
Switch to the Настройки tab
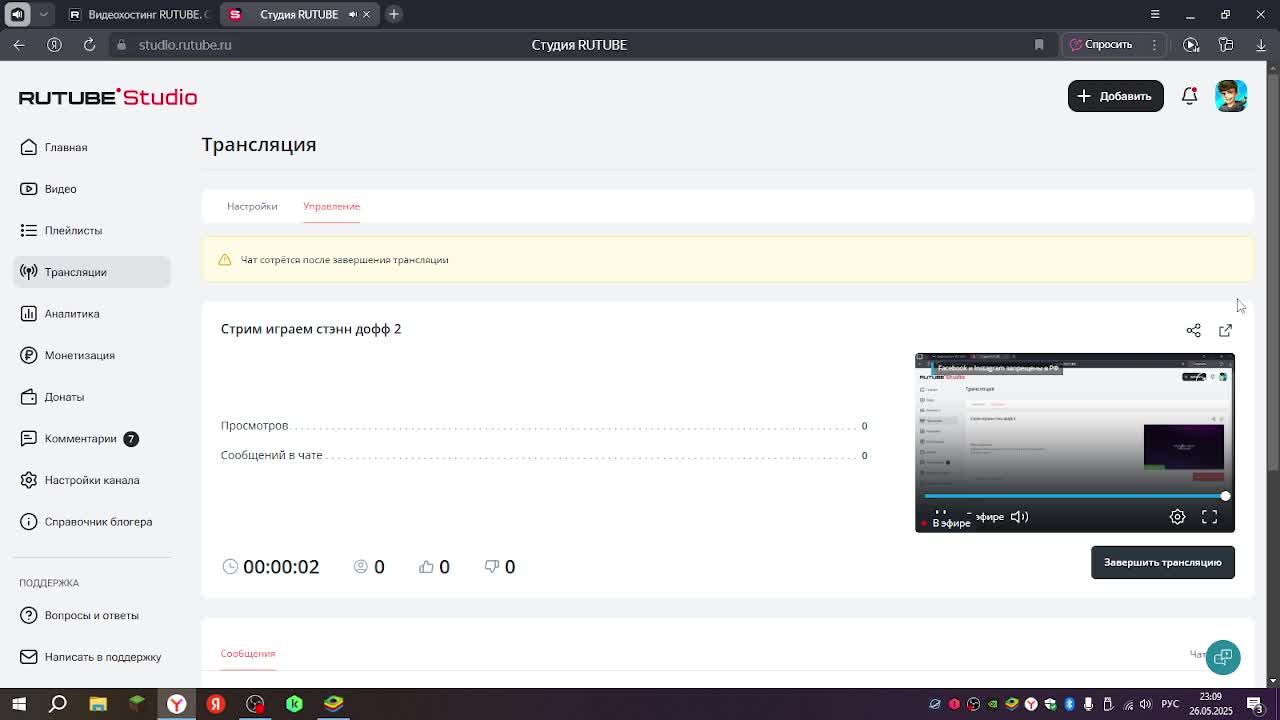tap(252, 206)
